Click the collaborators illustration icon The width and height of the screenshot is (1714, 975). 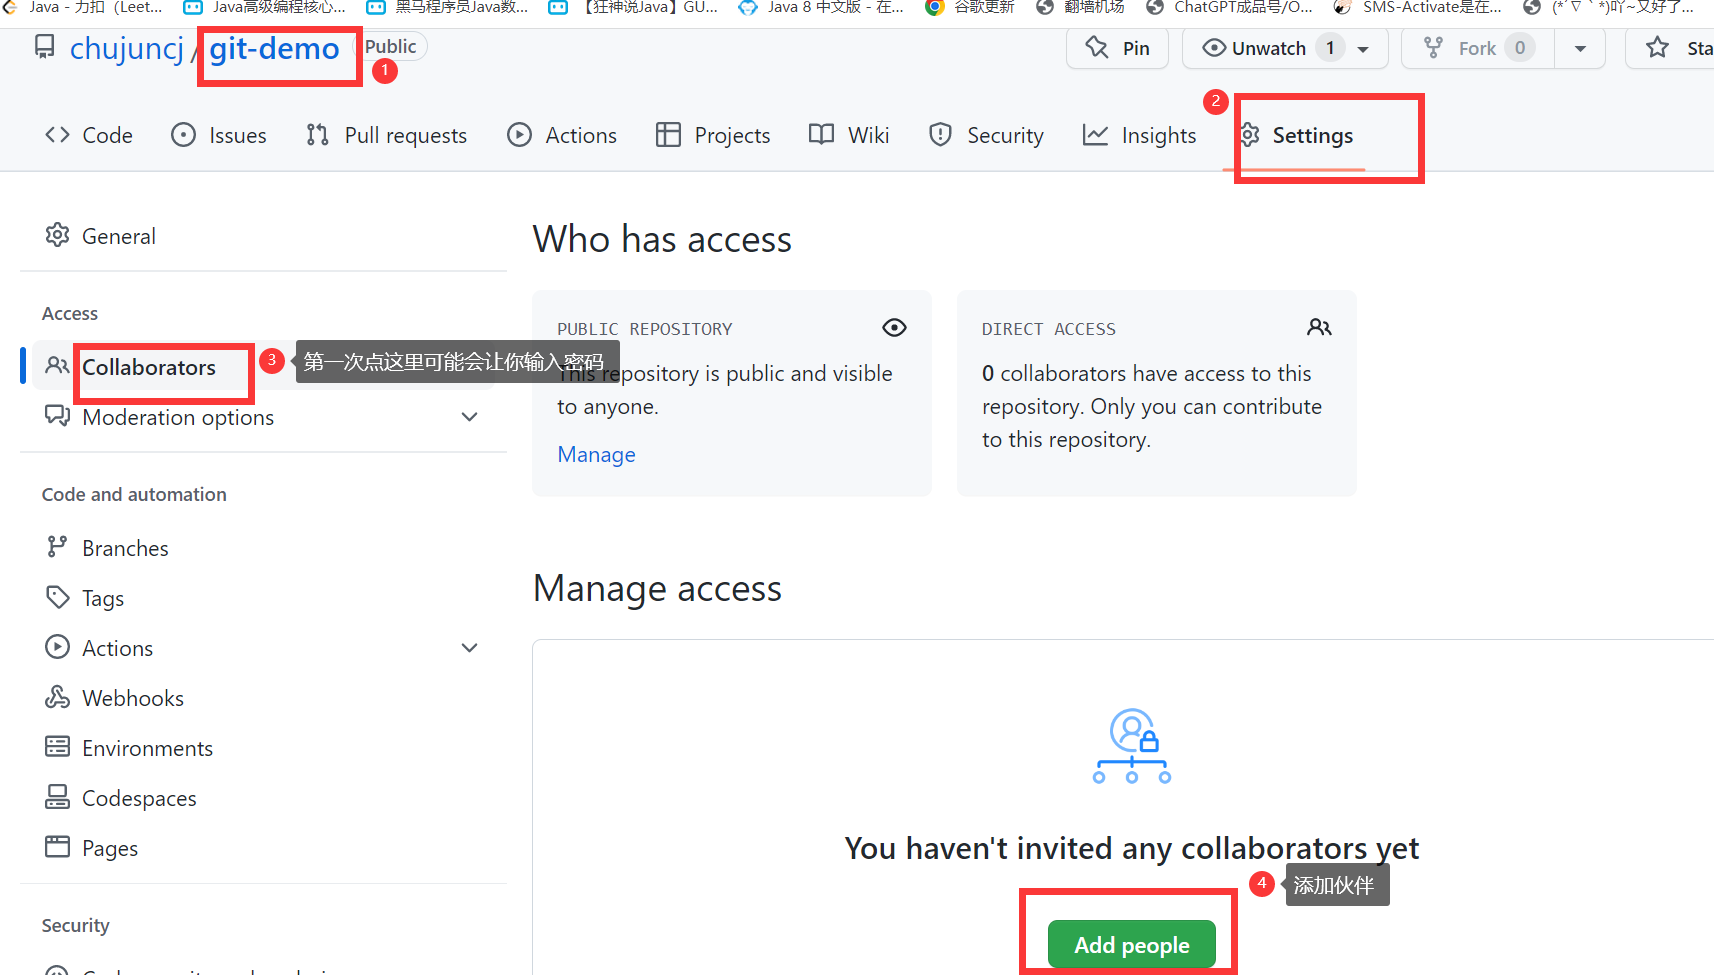pyautogui.click(x=1132, y=746)
